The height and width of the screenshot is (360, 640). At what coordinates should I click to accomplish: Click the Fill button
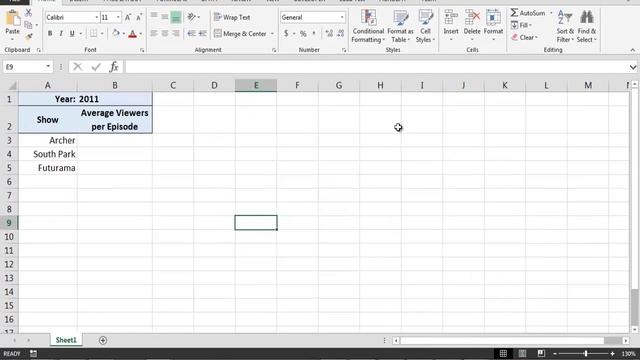(x=521, y=25)
